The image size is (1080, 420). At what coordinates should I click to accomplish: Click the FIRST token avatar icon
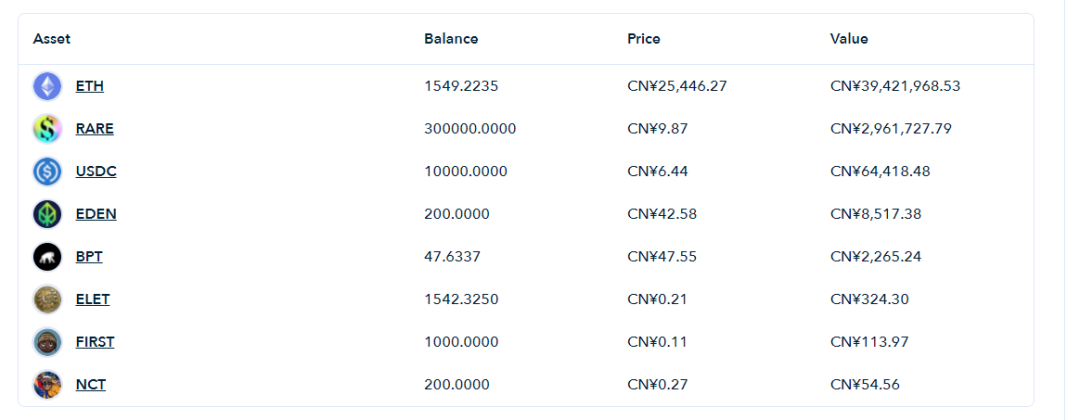[x=48, y=343]
